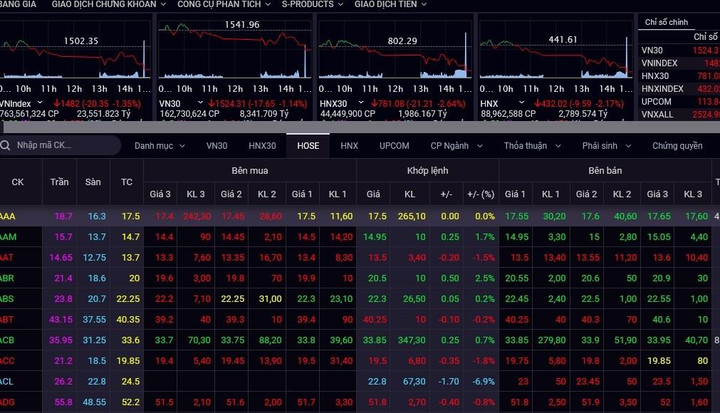This screenshot has width=720, height=413.
Task: Sort by the Trần column header
Action: point(62,182)
